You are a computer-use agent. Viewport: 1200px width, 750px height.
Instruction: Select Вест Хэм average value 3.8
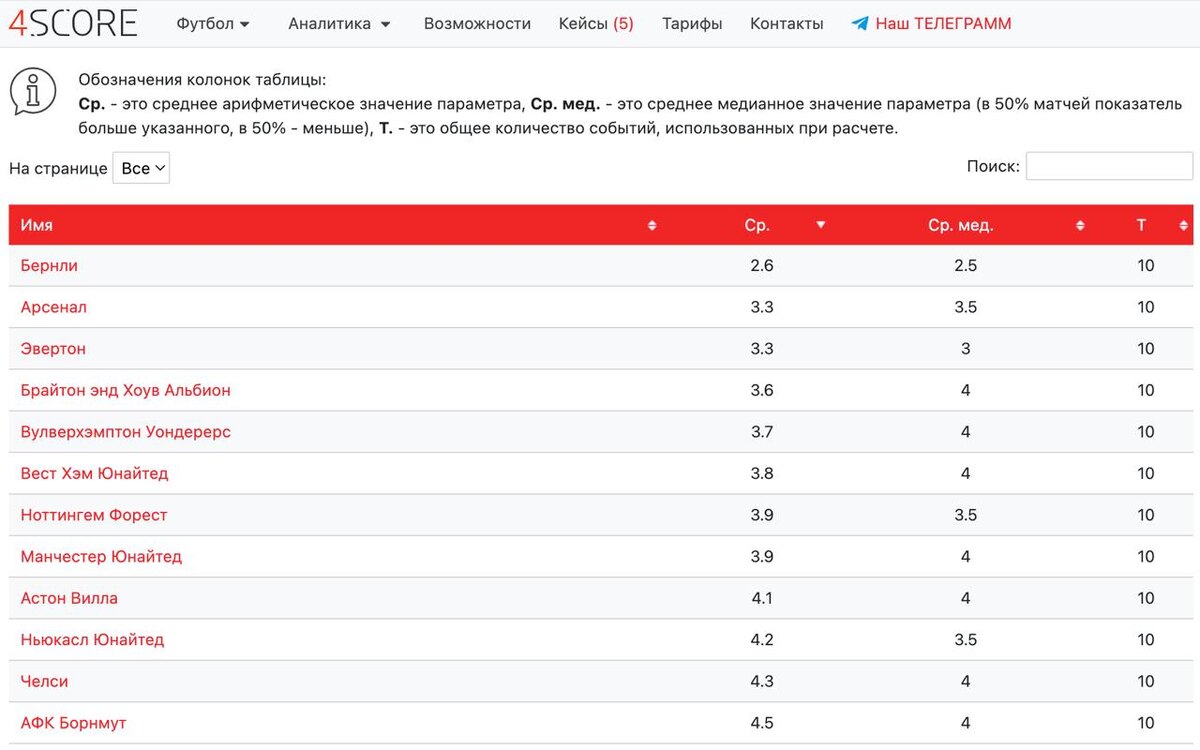click(x=762, y=473)
